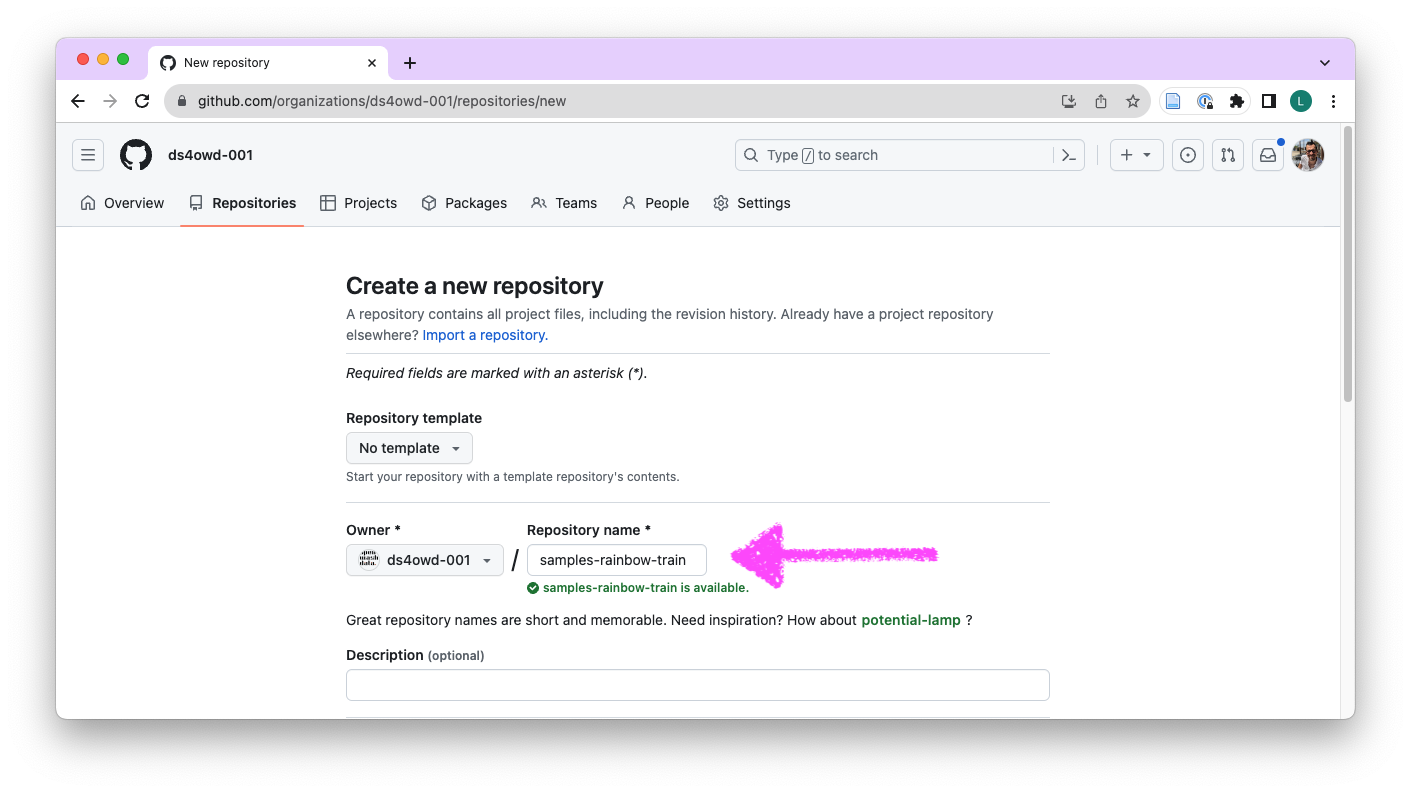This screenshot has height=793, width=1411.
Task: Reload the page
Action: pyautogui.click(x=142, y=101)
